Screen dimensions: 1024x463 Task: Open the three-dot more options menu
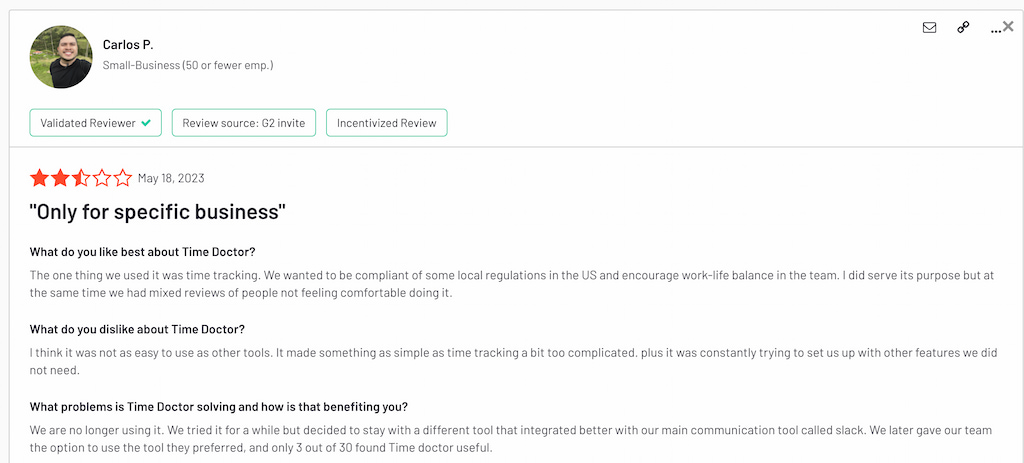tap(995, 30)
